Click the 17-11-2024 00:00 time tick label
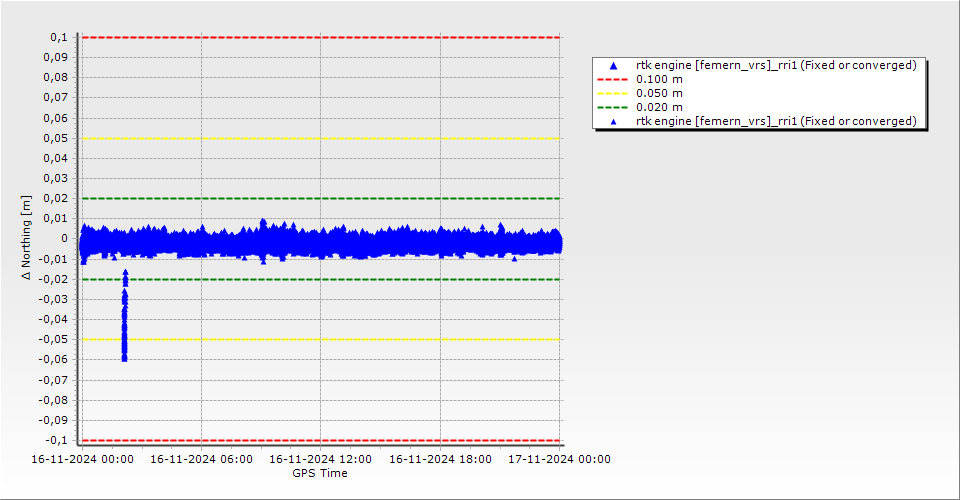 [559, 460]
